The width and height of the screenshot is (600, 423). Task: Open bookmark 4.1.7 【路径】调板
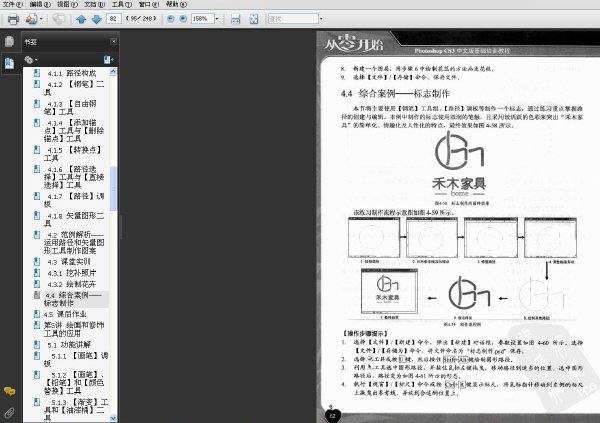(x=74, y=200)
